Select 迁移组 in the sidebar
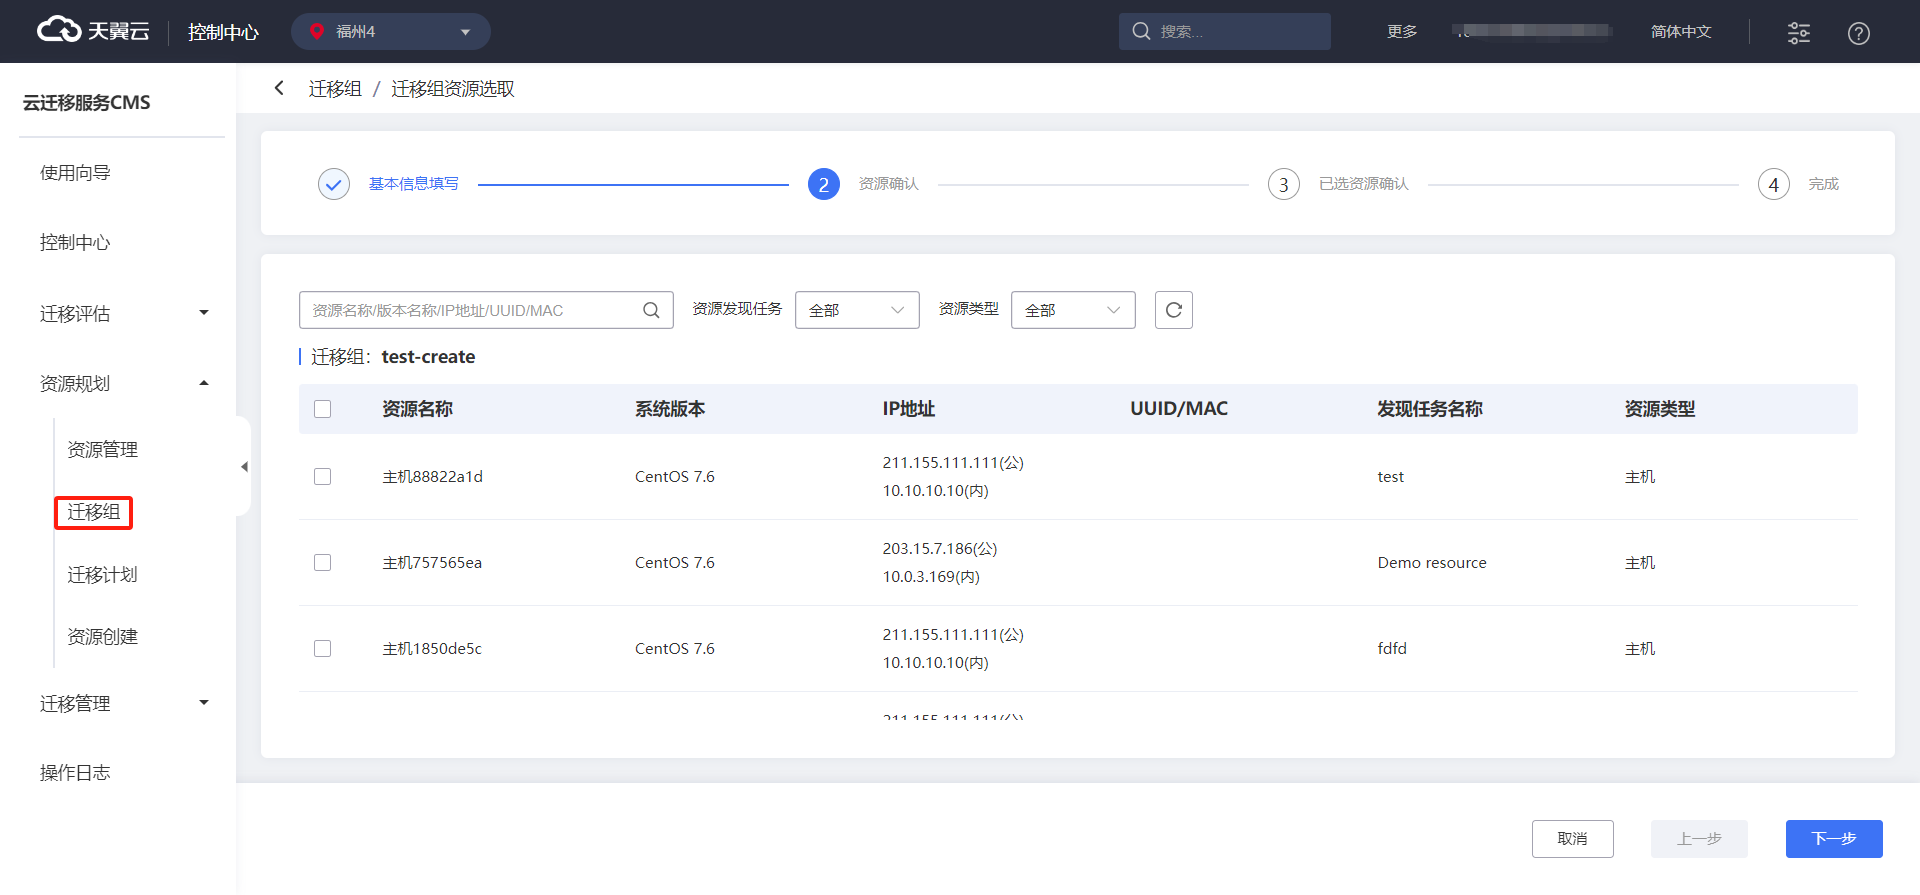This screenshot has height=895, width=1920. tap(94, 512)
